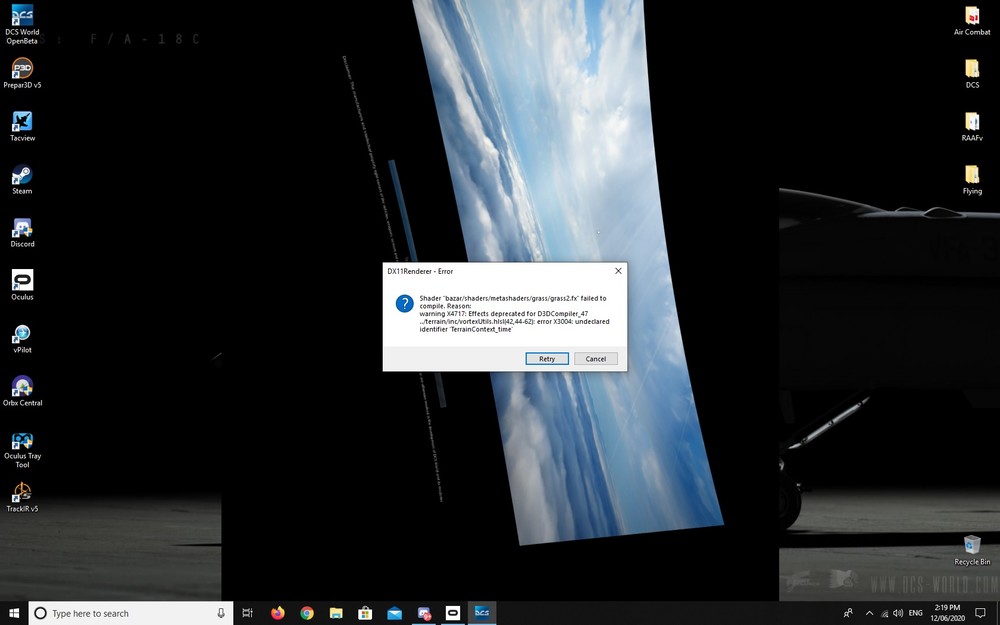Screen dimensions: 1000x625
Task: Open the ENG language switcher menu
Action: [916, 612]
